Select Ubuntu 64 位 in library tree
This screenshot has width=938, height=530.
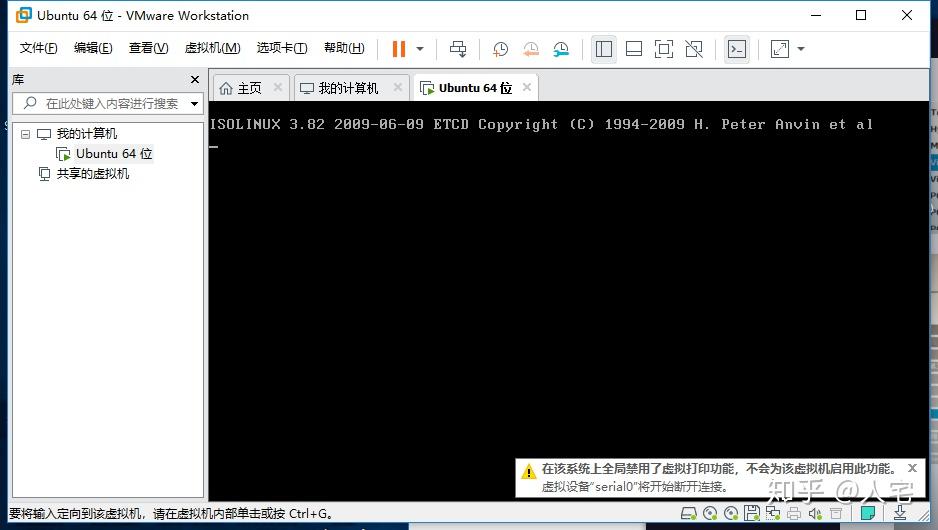point(113,154)
